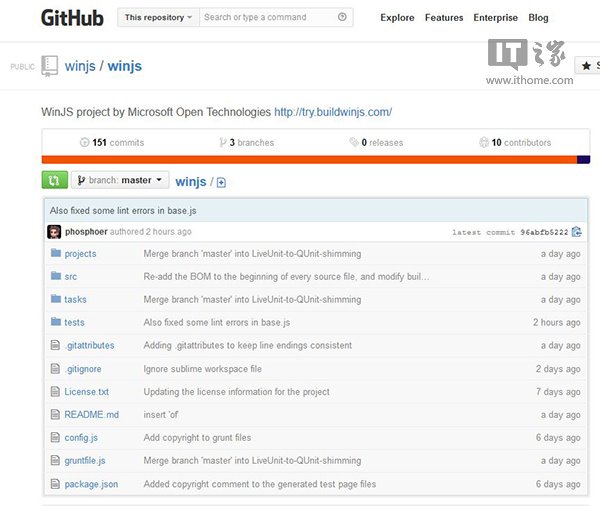Open Explore in the top navigation
The image size is (600, 506).
click(x=397, y=18)
